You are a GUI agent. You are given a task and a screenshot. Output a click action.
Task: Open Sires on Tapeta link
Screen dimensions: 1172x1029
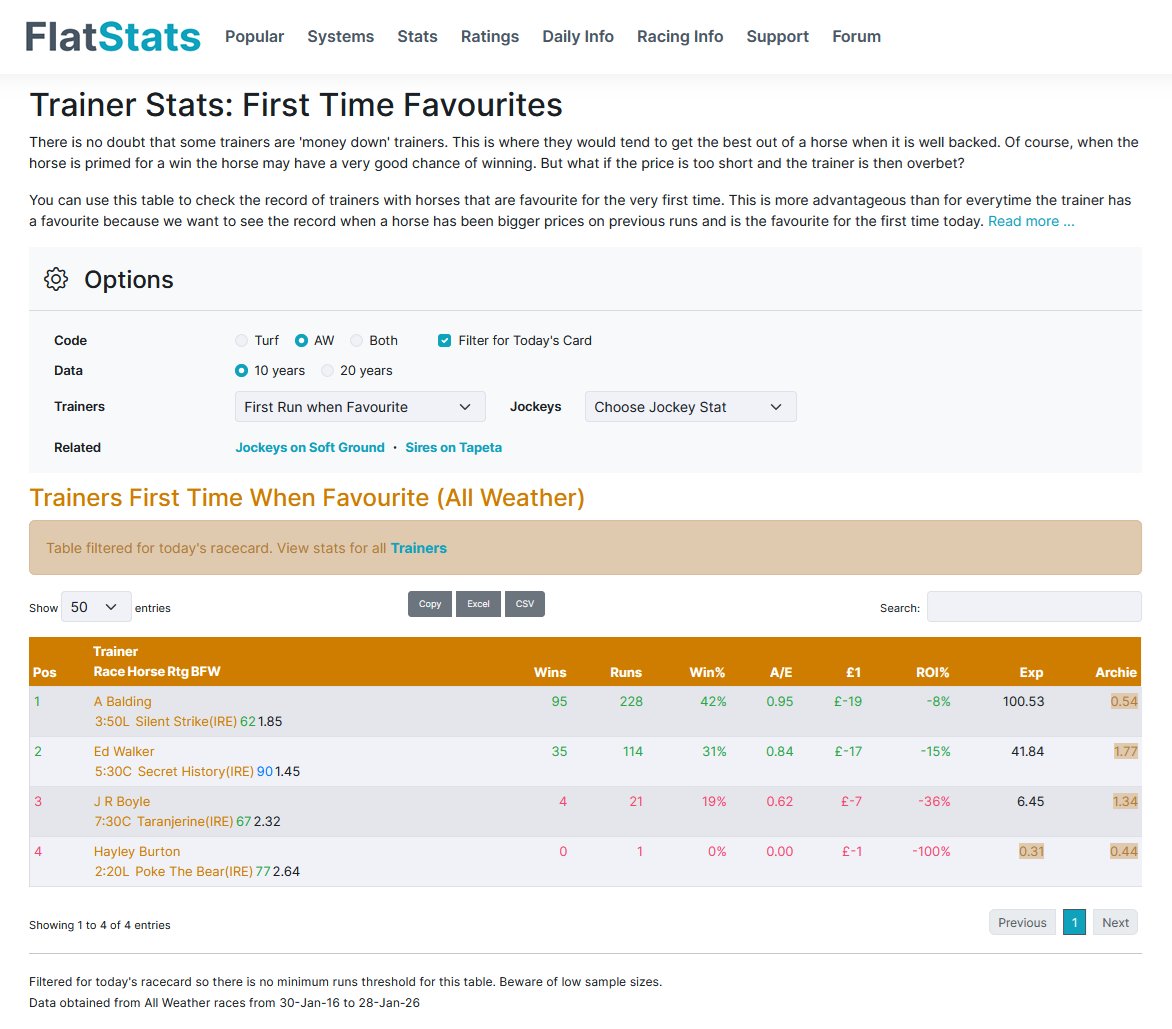[453, 448]
